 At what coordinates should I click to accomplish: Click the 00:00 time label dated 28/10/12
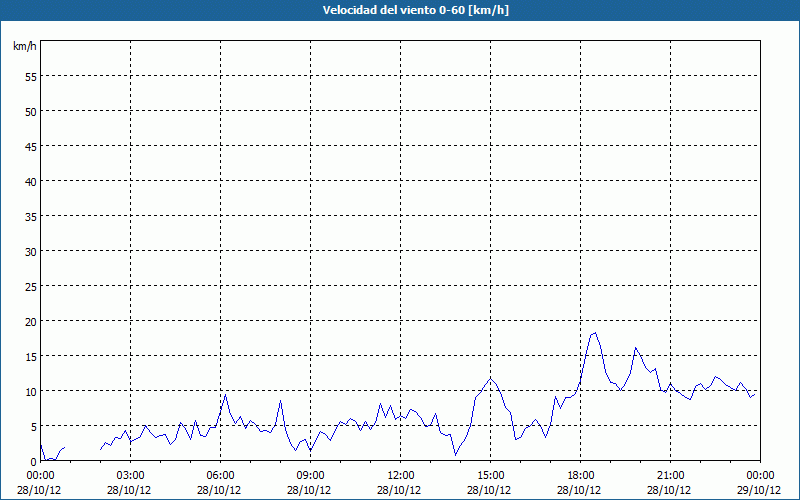pos(40,476)
